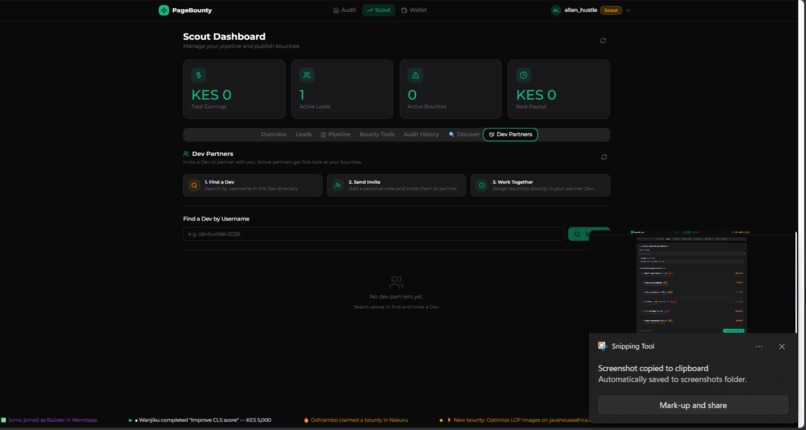Image resolution: width=806 pixels, height=430 pixels.
Task: Click the dollar icon in Total Earnings card
Action: click(x=198, y=75)
